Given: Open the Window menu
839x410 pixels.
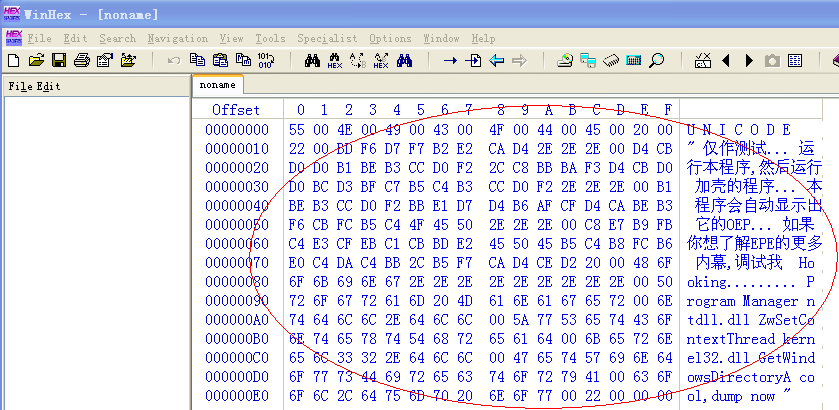Looking at the screenshot, I should 441,39.
